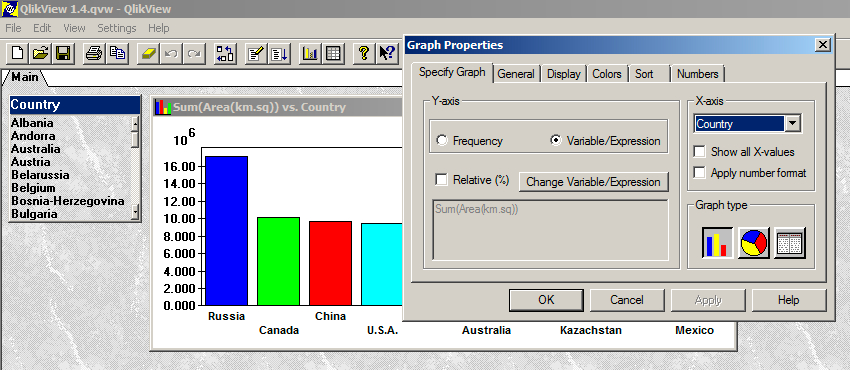
Task: Click the eraser Clear selections icon
Action: [x=147, y=53]
